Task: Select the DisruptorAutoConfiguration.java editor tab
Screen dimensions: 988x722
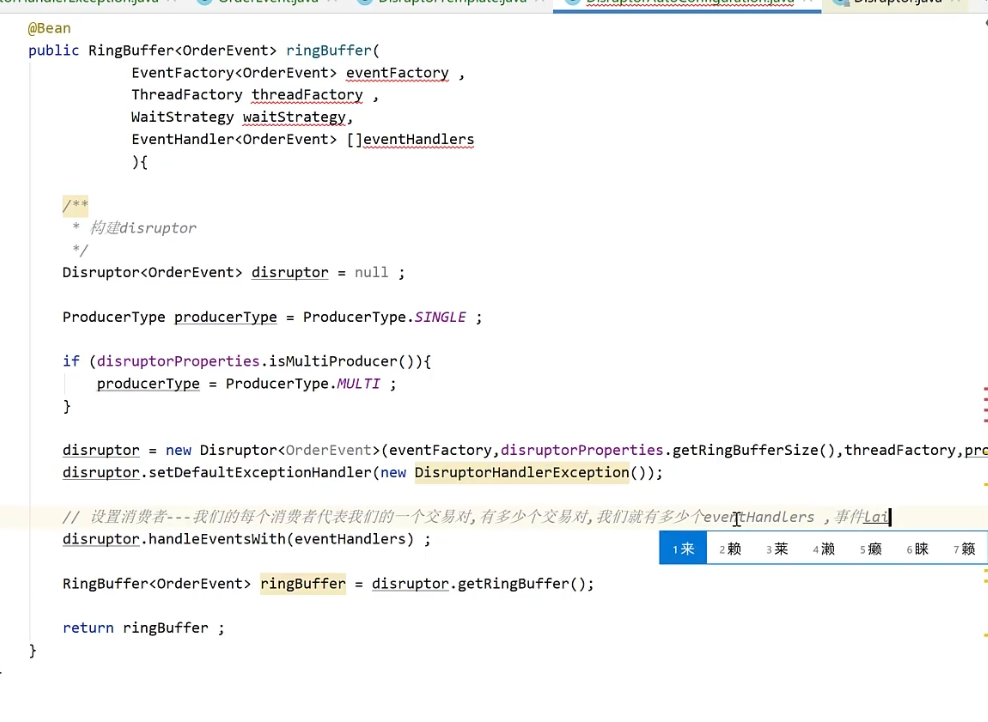Action: (x=688, y=3)
